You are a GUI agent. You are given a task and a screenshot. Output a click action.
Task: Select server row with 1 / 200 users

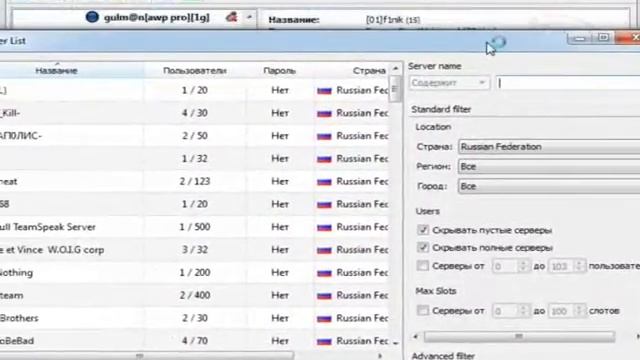pos(195,273)
